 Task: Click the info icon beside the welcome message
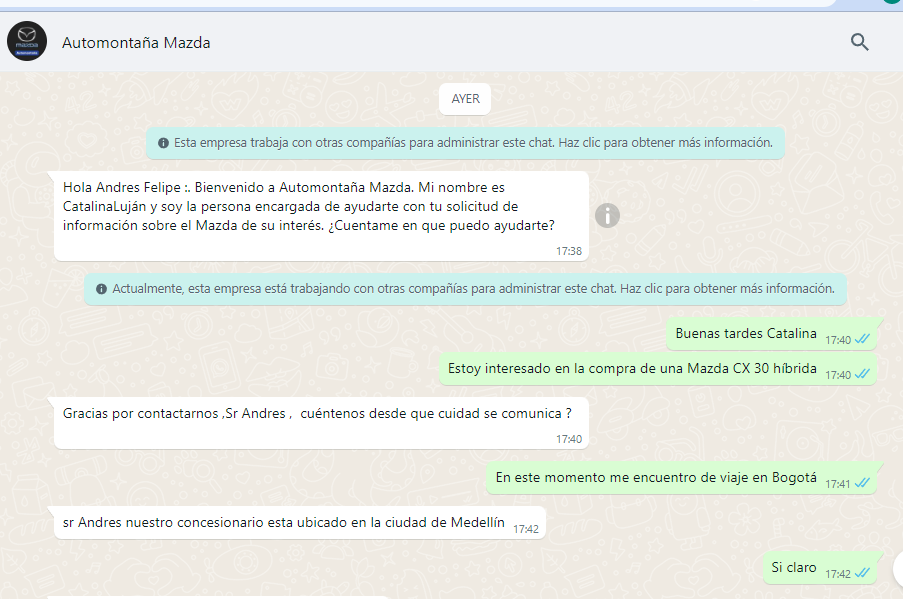pos(607,215)
